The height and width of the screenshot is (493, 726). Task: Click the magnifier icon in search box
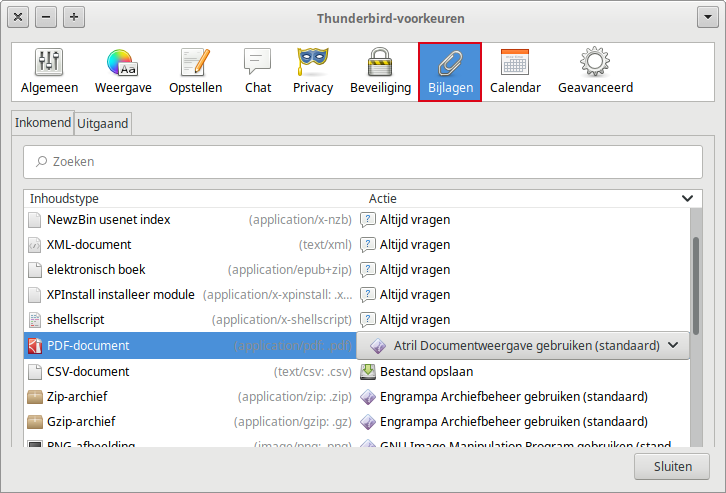[x=42, y=161]
